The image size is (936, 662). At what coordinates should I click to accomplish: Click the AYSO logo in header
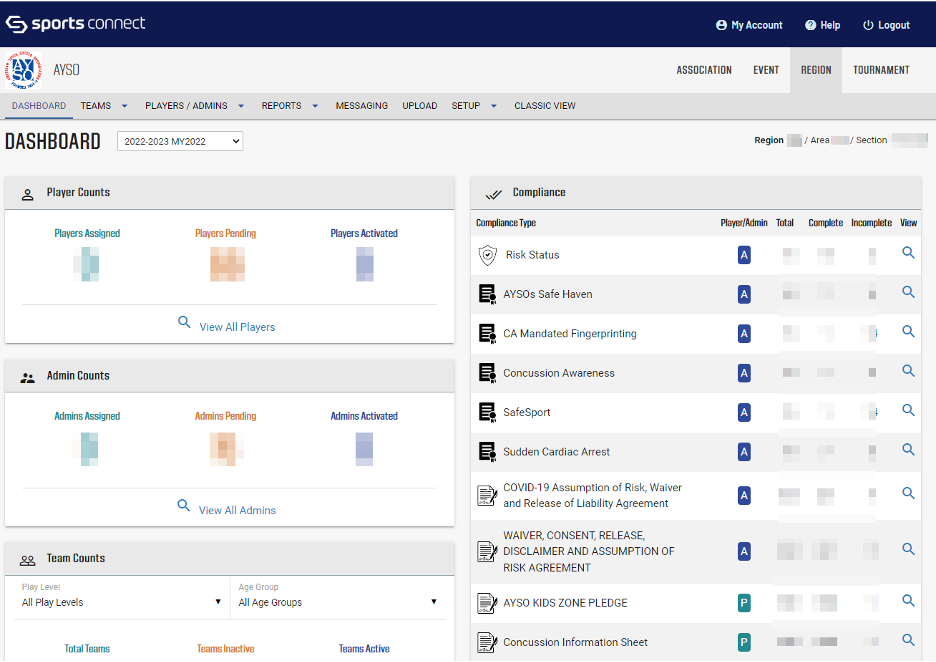24,70
